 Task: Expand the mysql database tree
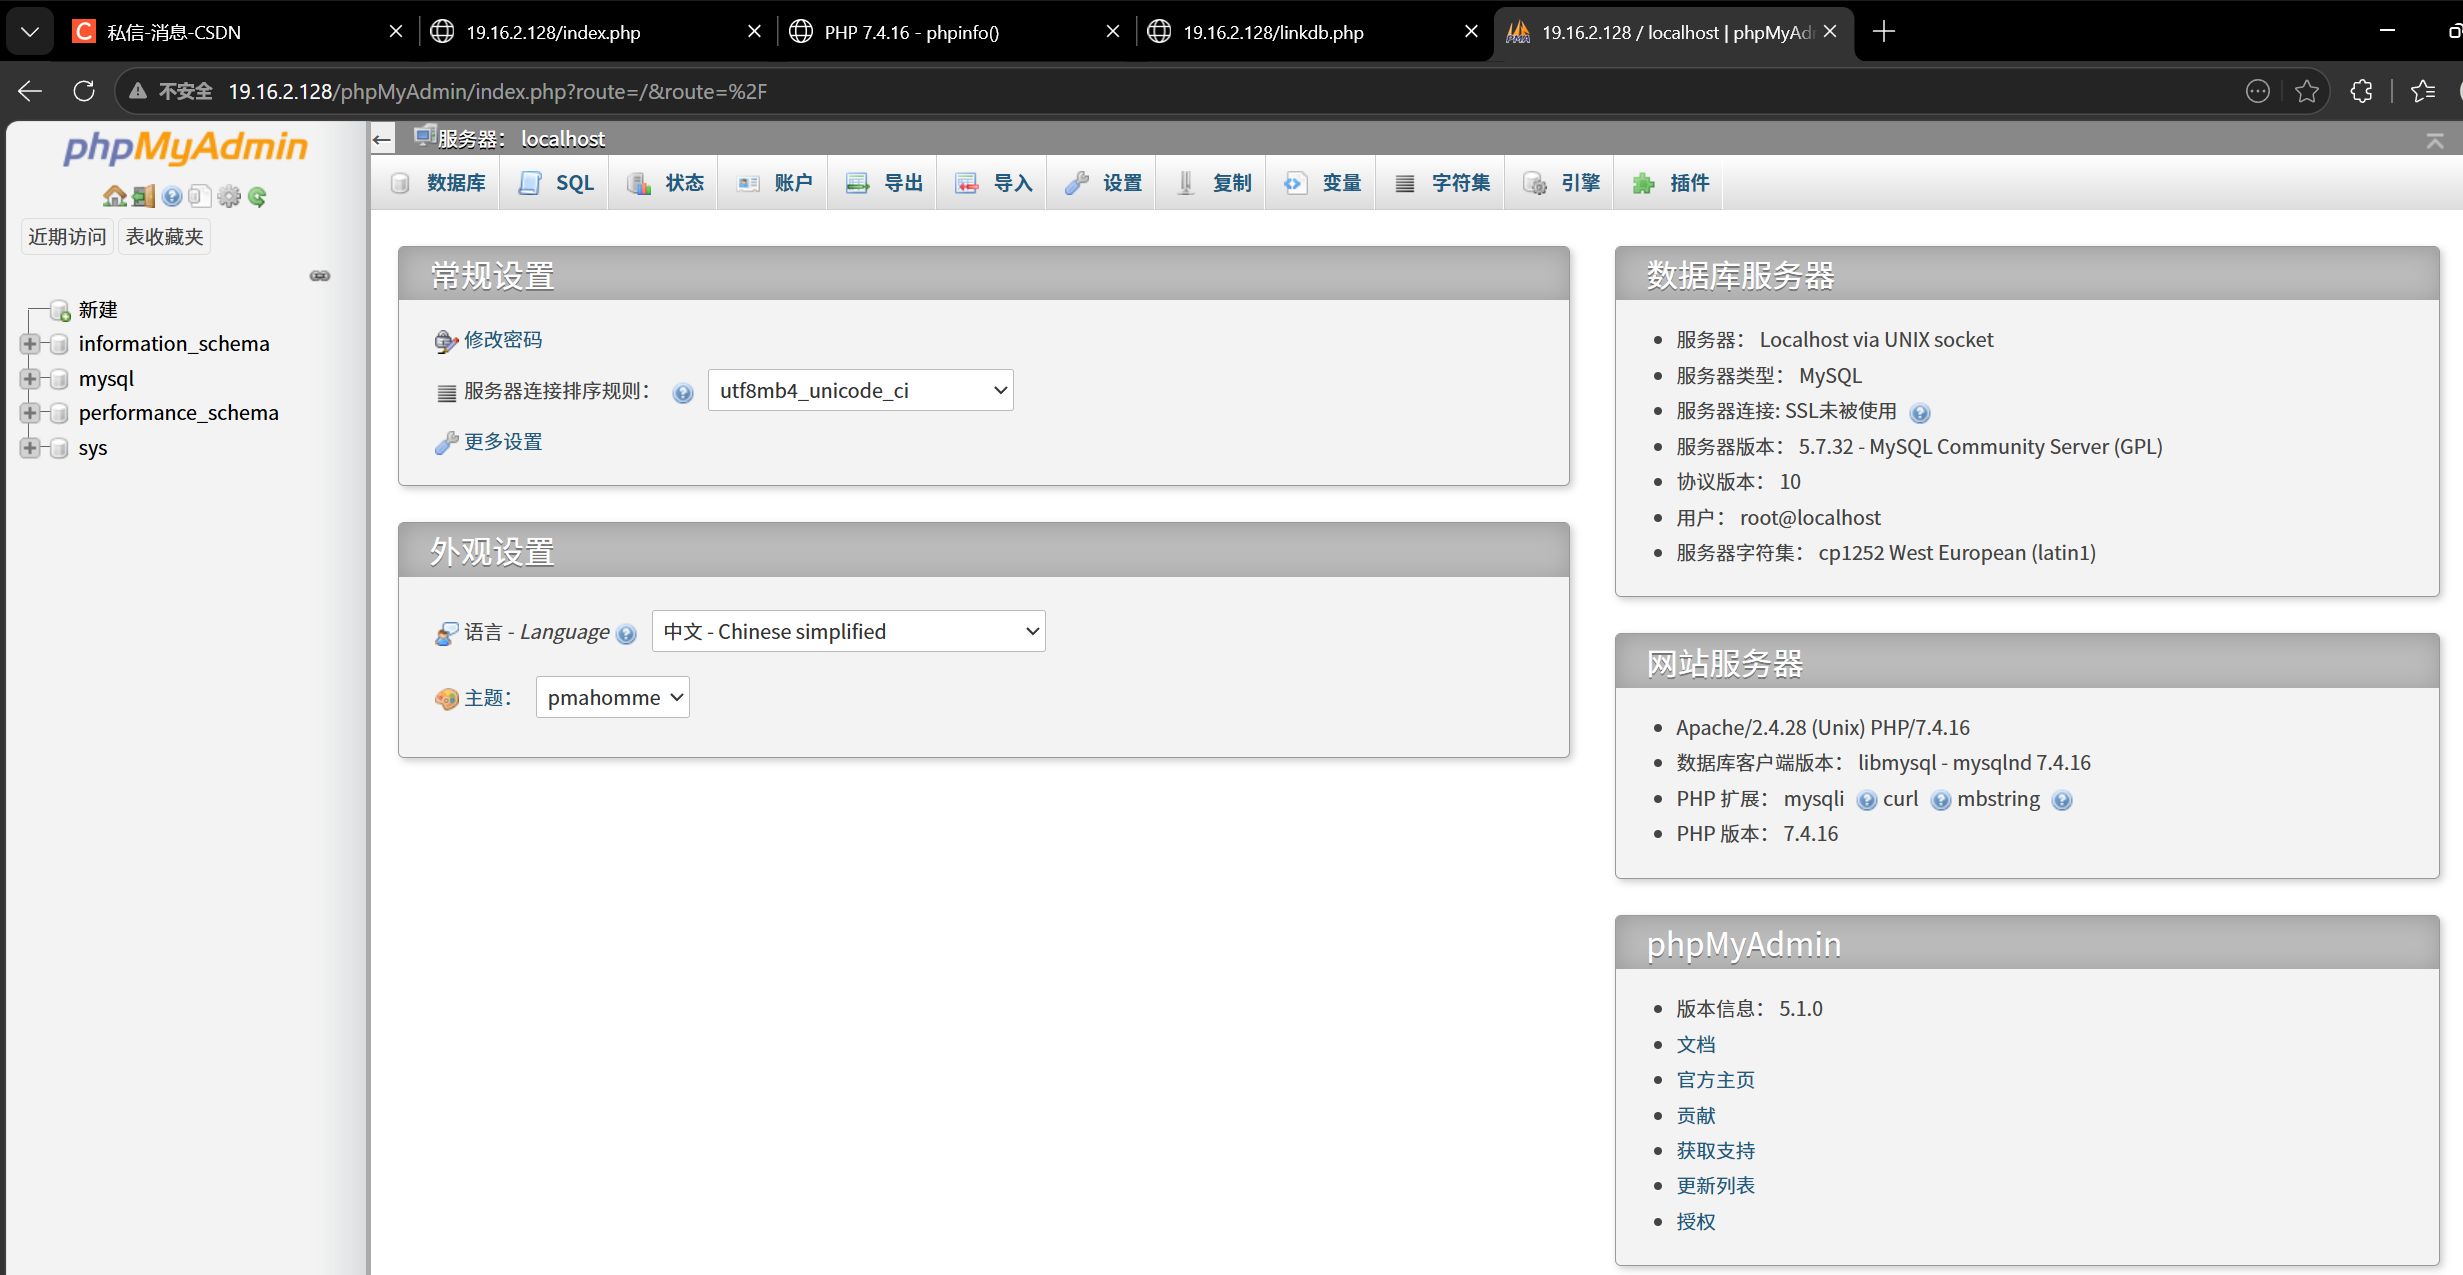[x=30, y=379]
